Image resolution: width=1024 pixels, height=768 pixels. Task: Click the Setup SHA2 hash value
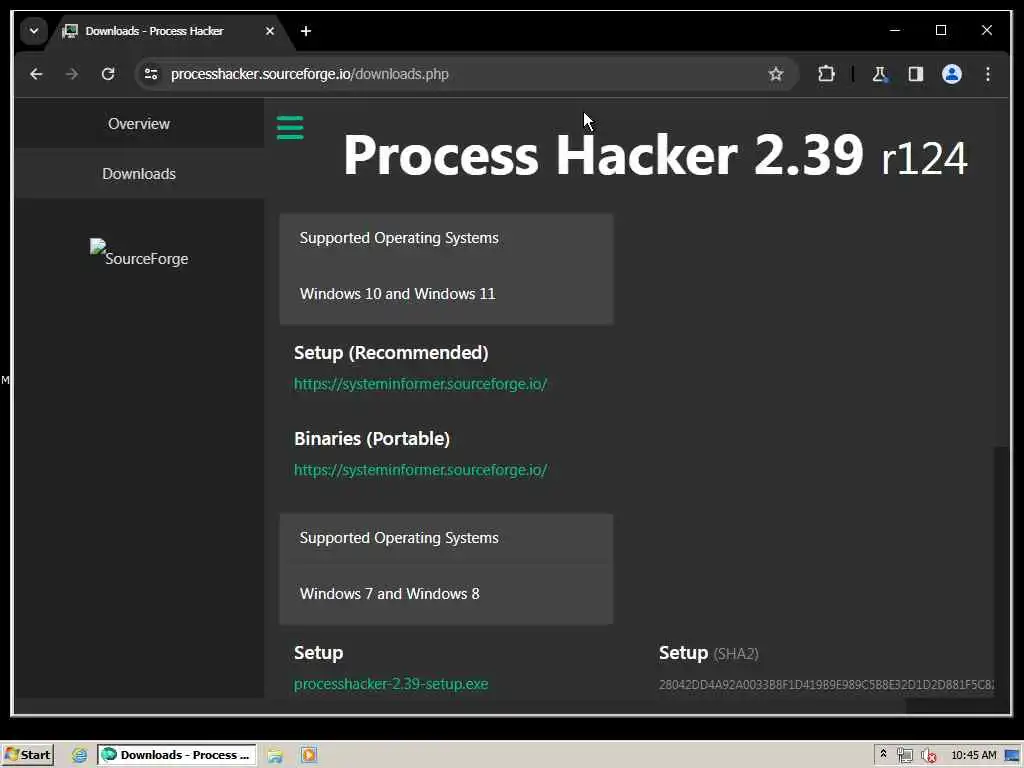(826, 684)
